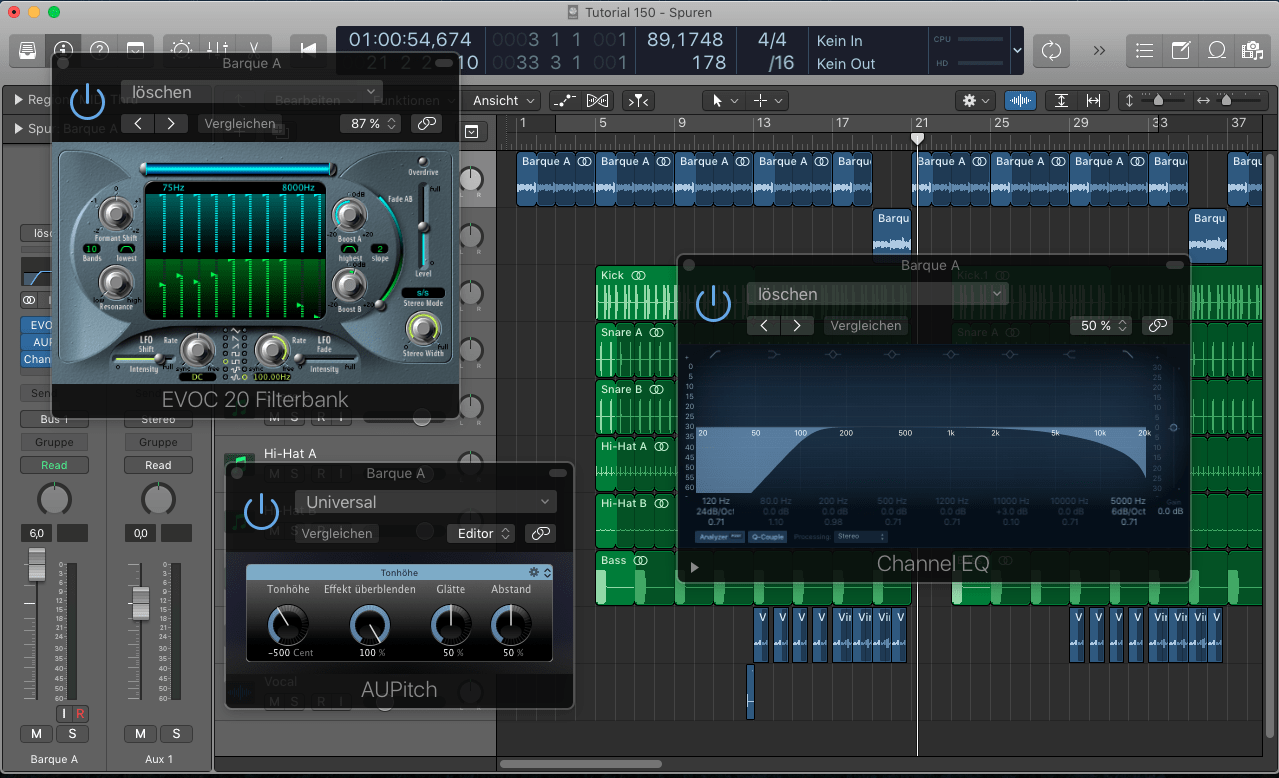Open Channel EQ löschen preset dropdown

pos(876,294)
